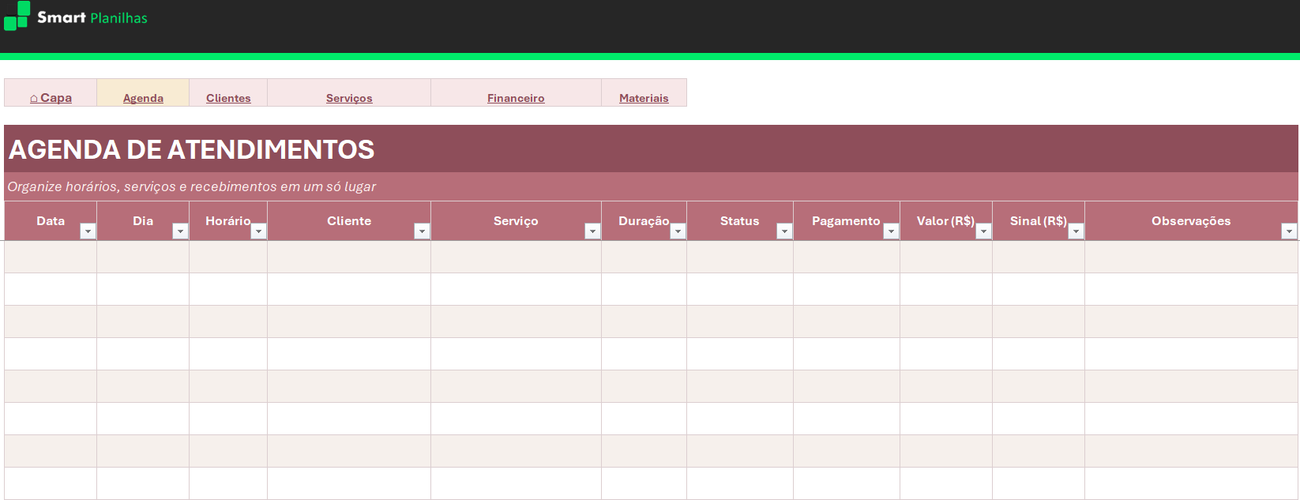Click the Smart Planilhas logo icon
This screenshot has height=500, width=1300.
(x=17, y=16)
